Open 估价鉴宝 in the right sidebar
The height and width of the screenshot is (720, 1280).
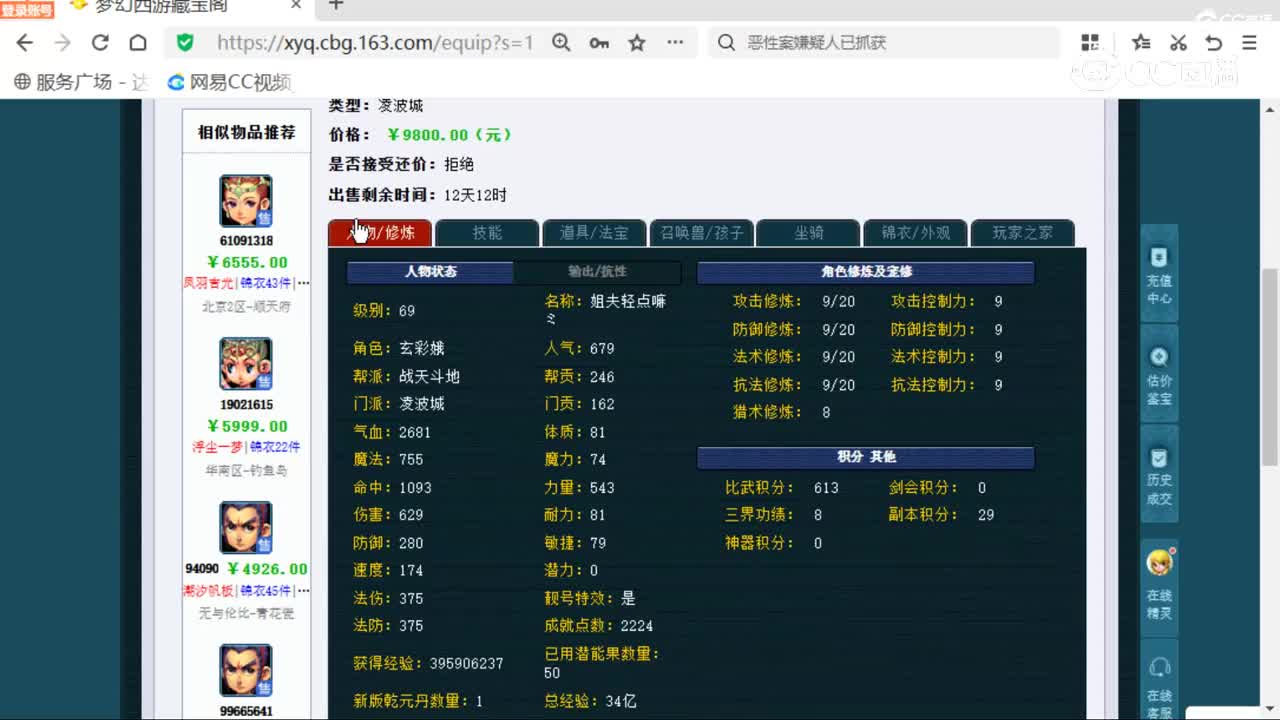[1159, 374]
